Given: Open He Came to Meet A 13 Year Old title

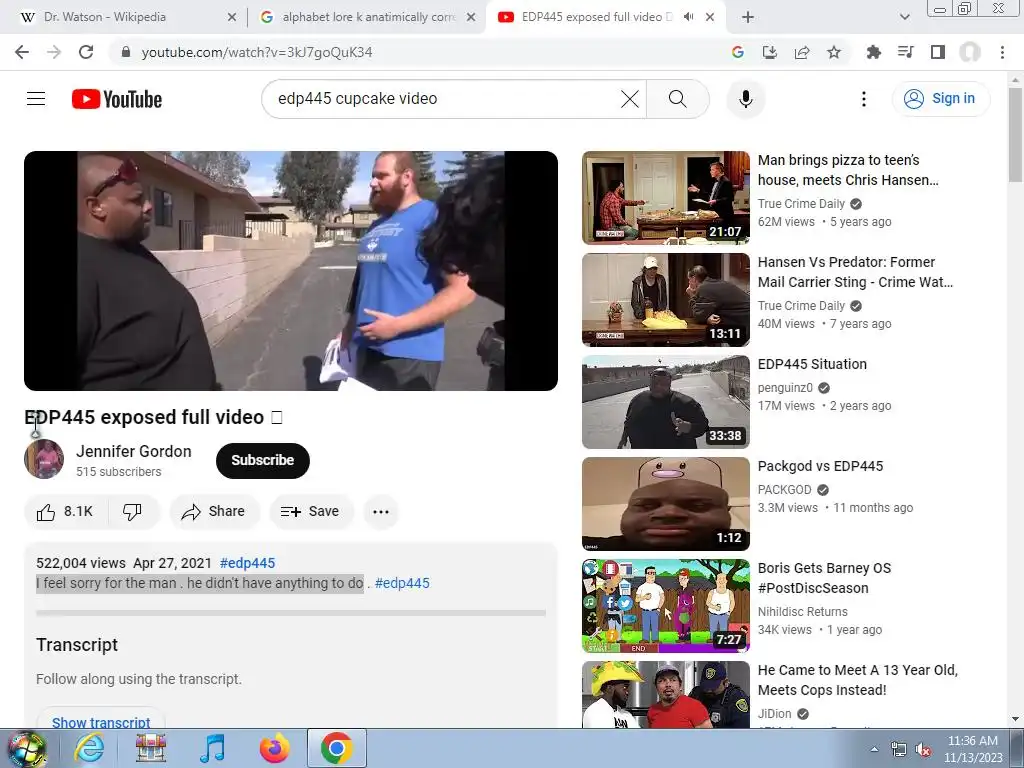Looking at the screenshot, I should pyautogui.click(x=857, y=680).
